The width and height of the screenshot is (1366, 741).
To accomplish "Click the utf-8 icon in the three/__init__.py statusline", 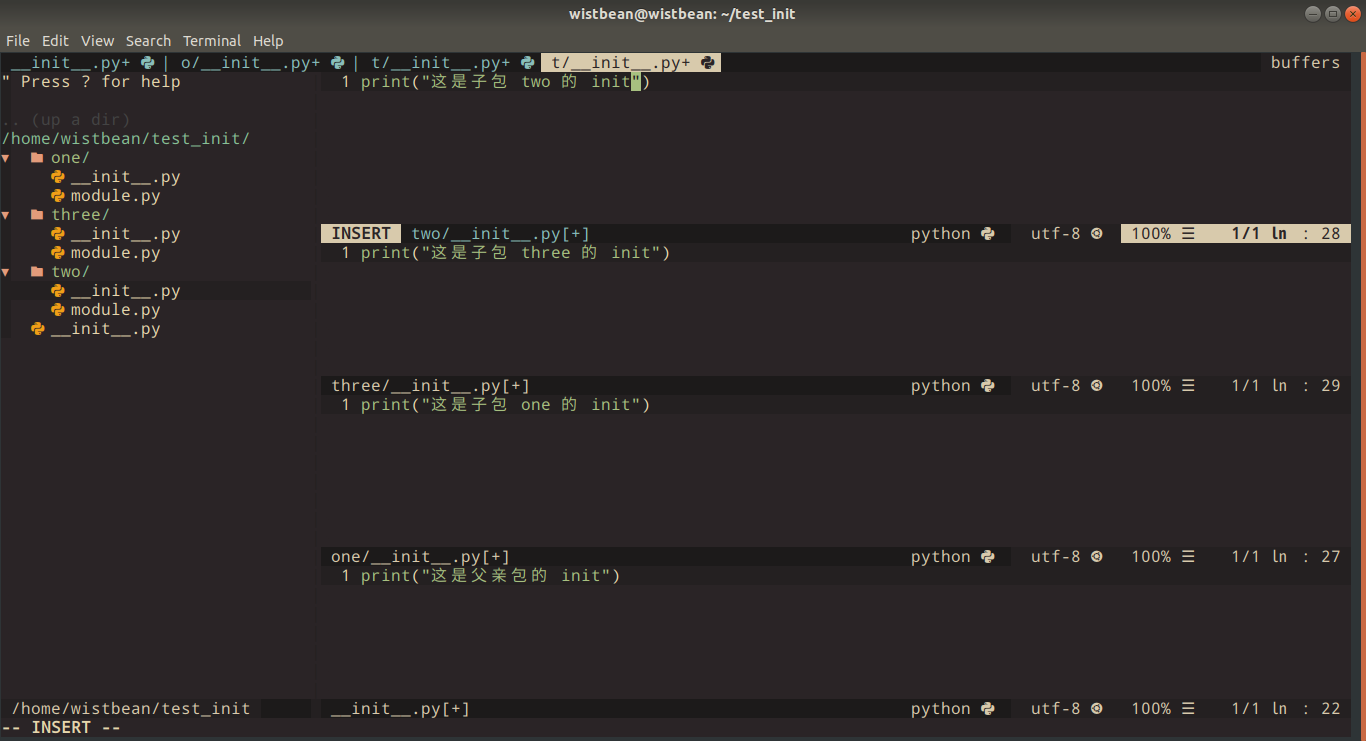I will pyautogui.click(x=1096, y=385).
